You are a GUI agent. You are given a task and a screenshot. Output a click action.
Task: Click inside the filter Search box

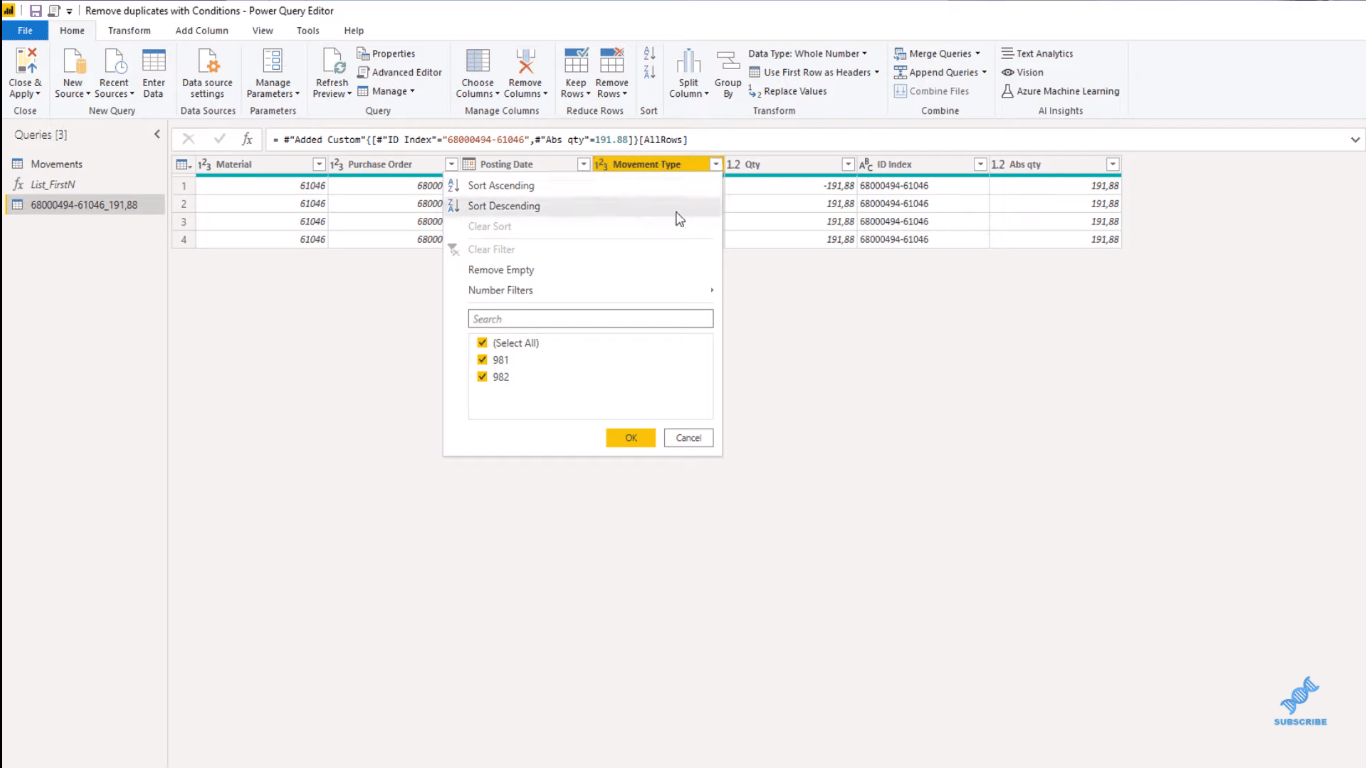(x=591, y=319)
